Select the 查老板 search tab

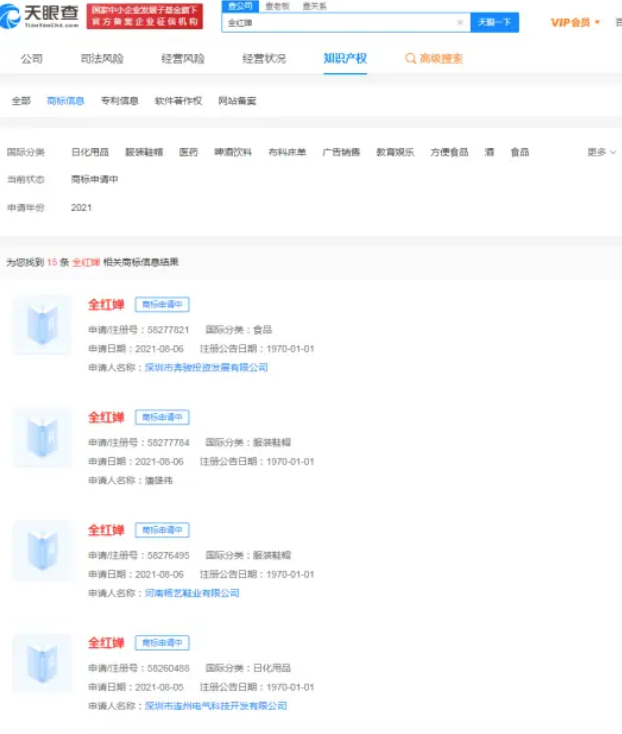click(x=278, y=6)
